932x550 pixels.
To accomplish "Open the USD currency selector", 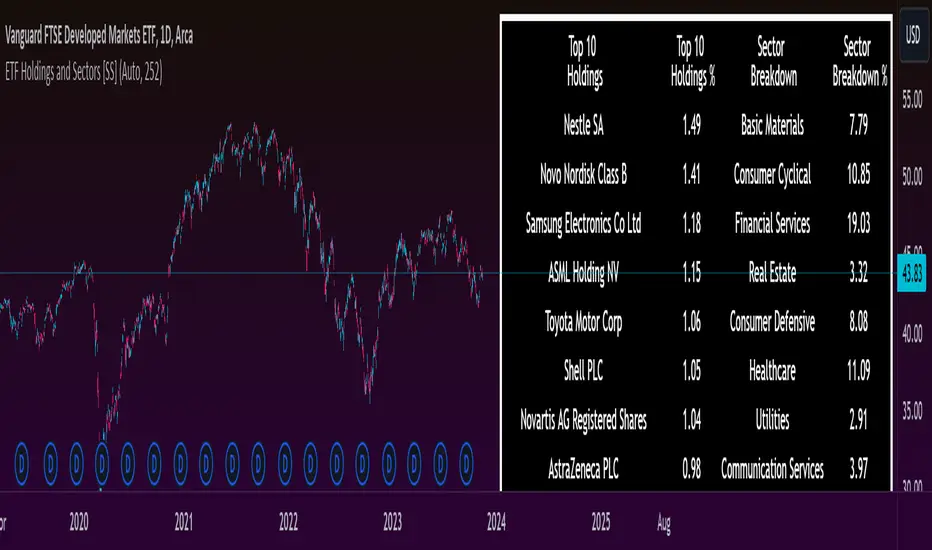I will 913,36.
